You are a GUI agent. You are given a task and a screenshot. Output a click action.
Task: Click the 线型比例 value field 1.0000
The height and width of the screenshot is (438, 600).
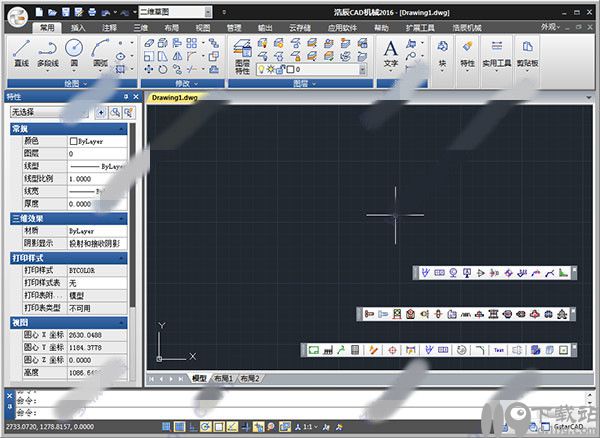tap(97, 179)
